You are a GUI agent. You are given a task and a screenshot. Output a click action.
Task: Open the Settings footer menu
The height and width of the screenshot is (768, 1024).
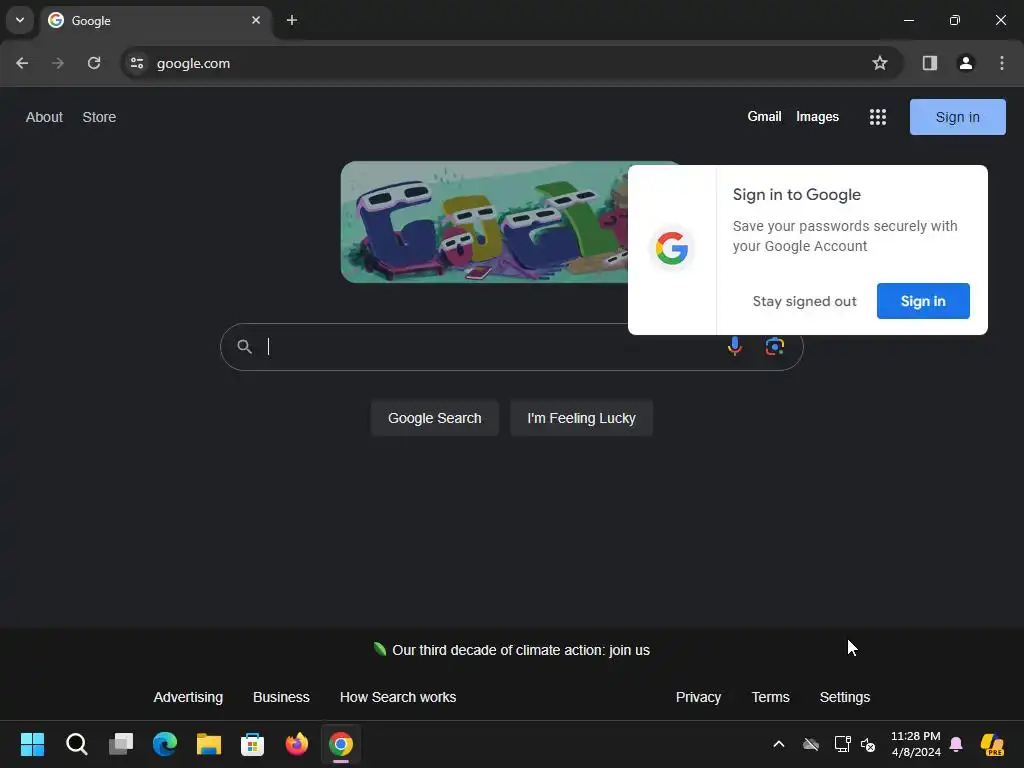844,697
